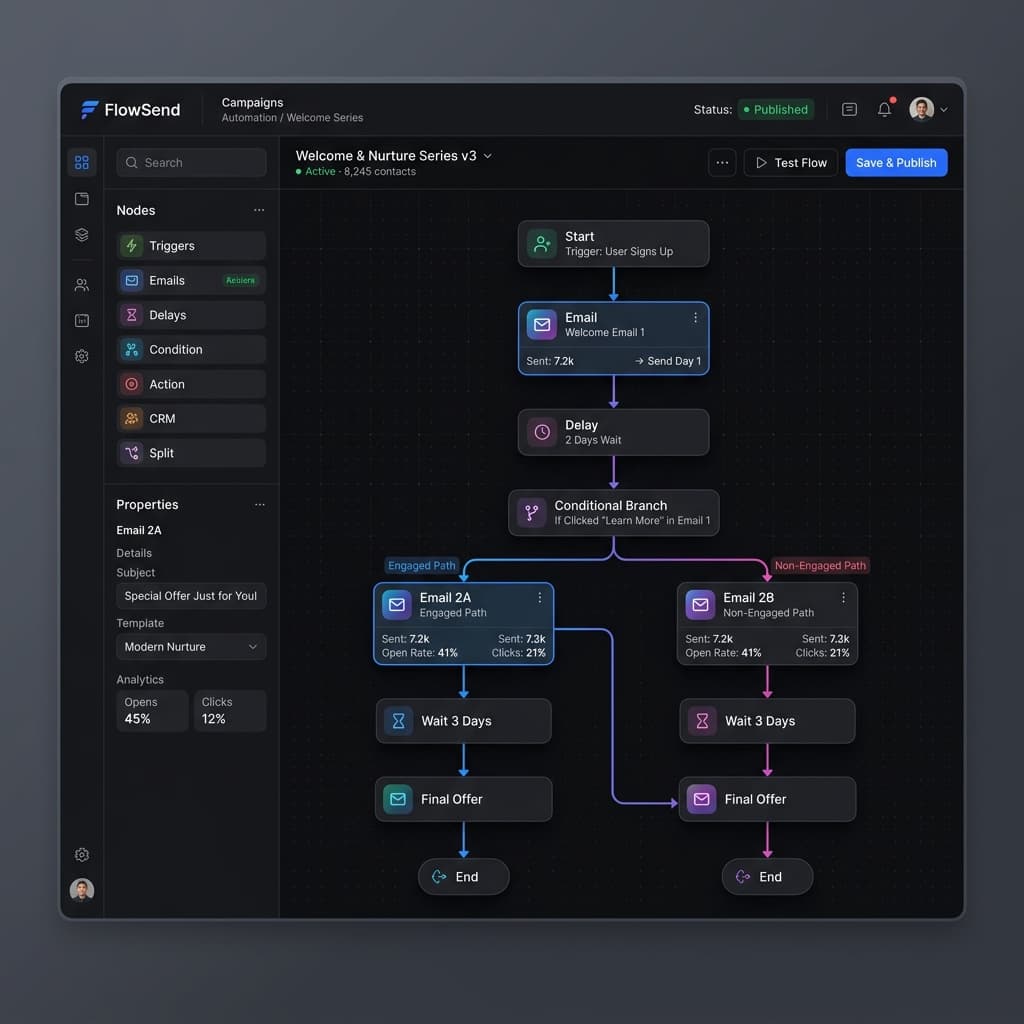Select the Triggers node type

191,246
